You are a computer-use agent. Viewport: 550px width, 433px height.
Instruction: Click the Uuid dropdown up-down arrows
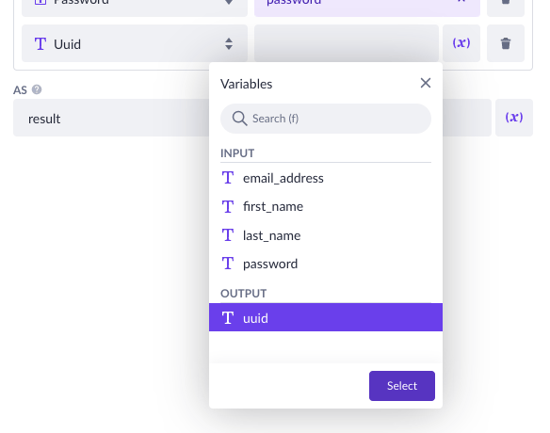(x=229, y=44)
